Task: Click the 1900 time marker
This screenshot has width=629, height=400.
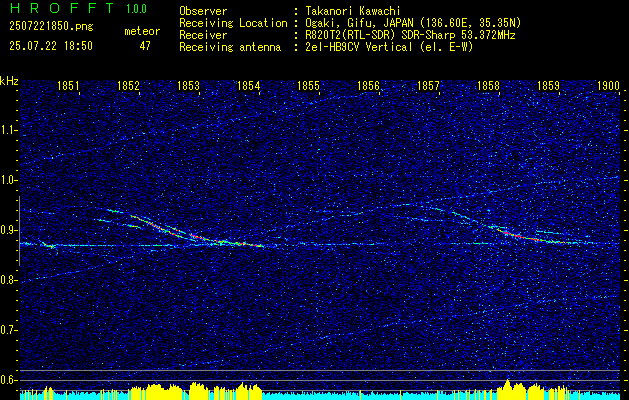Action: [608, 86]
